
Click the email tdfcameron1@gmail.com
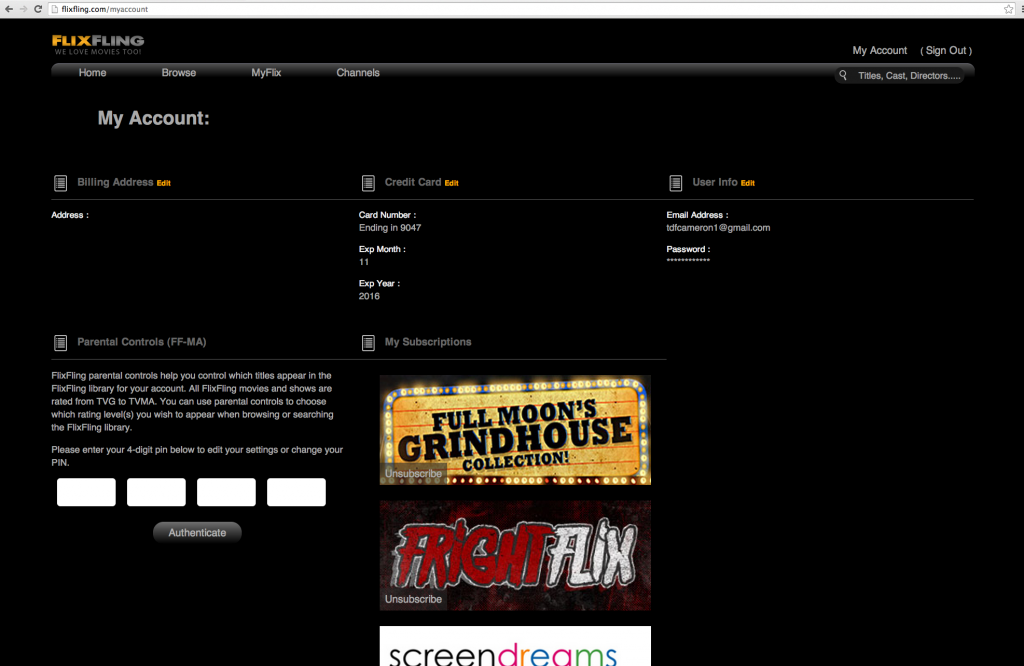point(718,228)
